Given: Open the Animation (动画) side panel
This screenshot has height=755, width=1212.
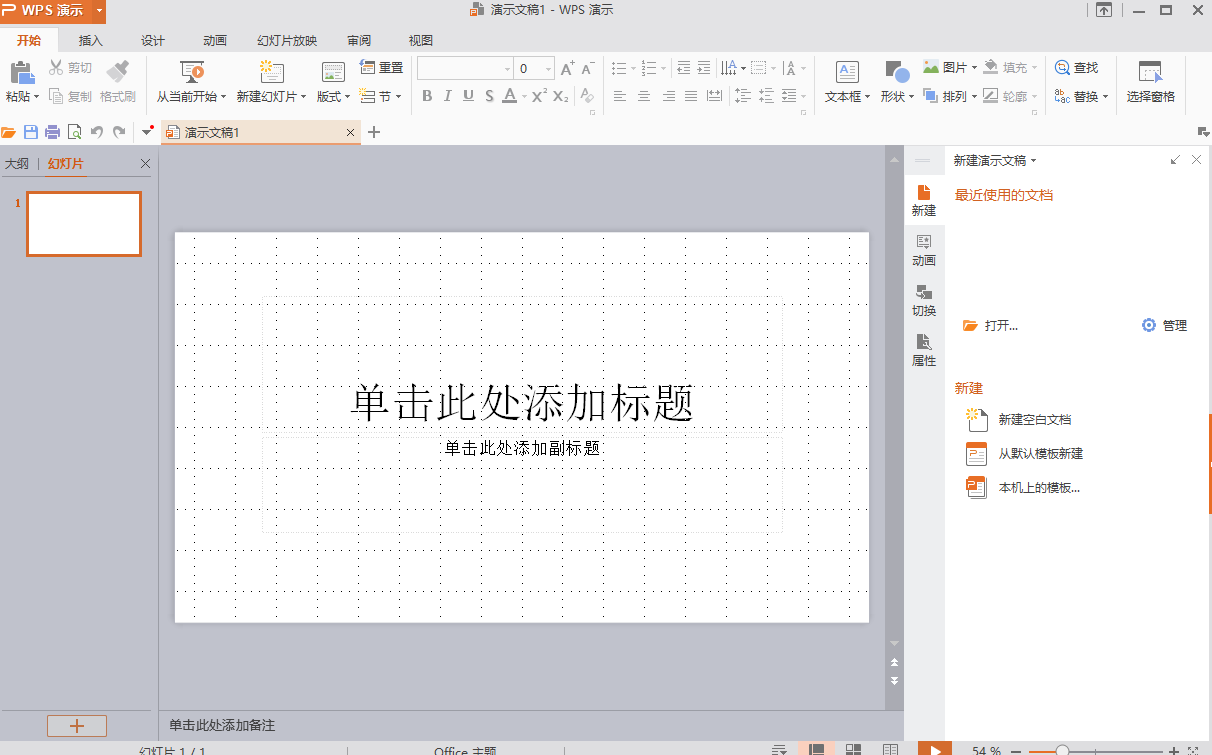Looking at the screenshot, I should 924,249.
